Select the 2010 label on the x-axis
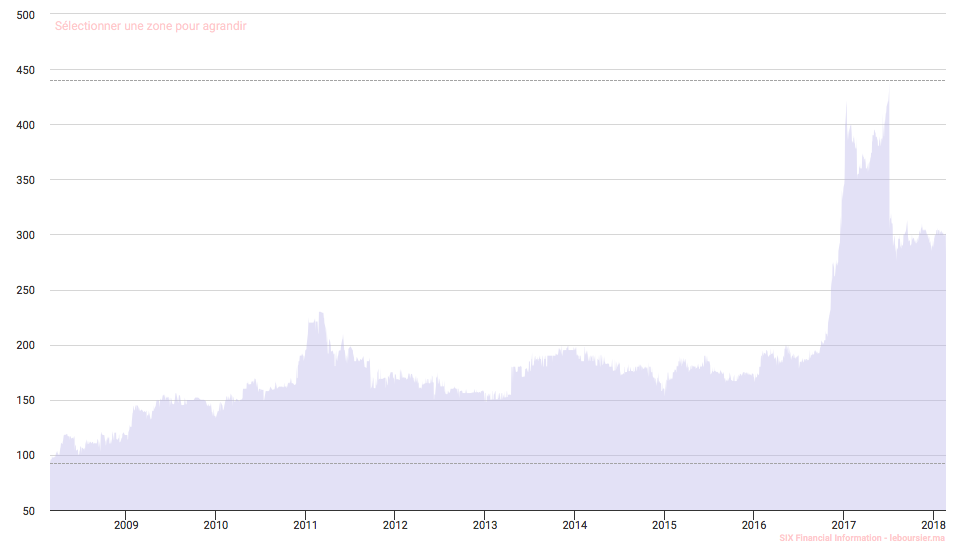 tap(216, 524)
